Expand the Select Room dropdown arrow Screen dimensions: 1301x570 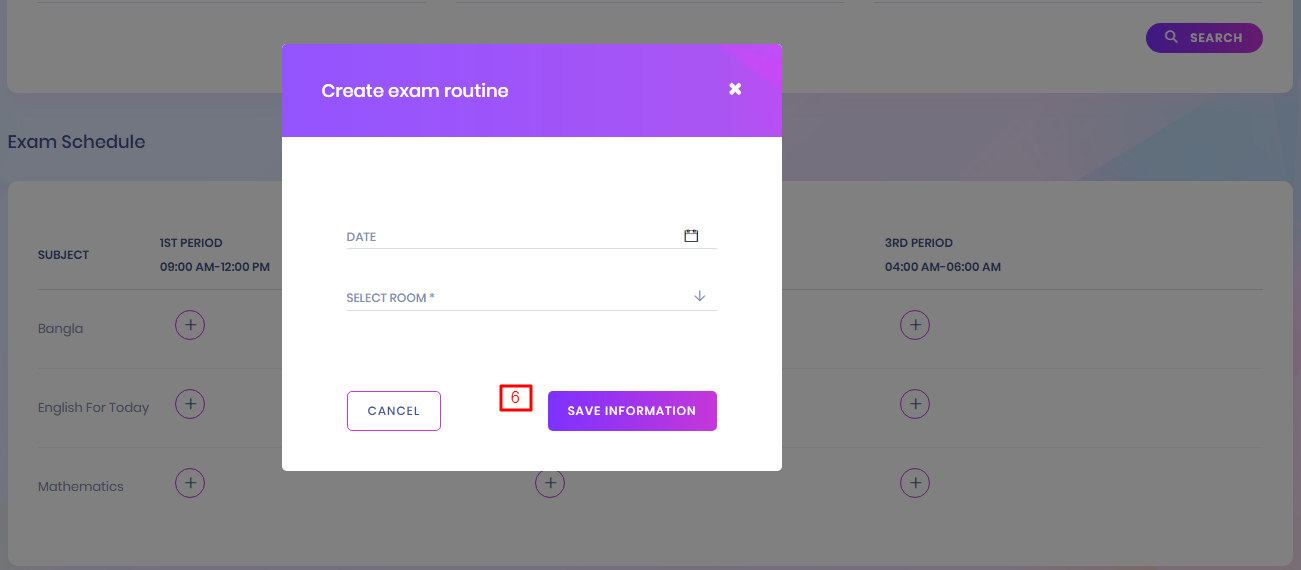[700, 296]
